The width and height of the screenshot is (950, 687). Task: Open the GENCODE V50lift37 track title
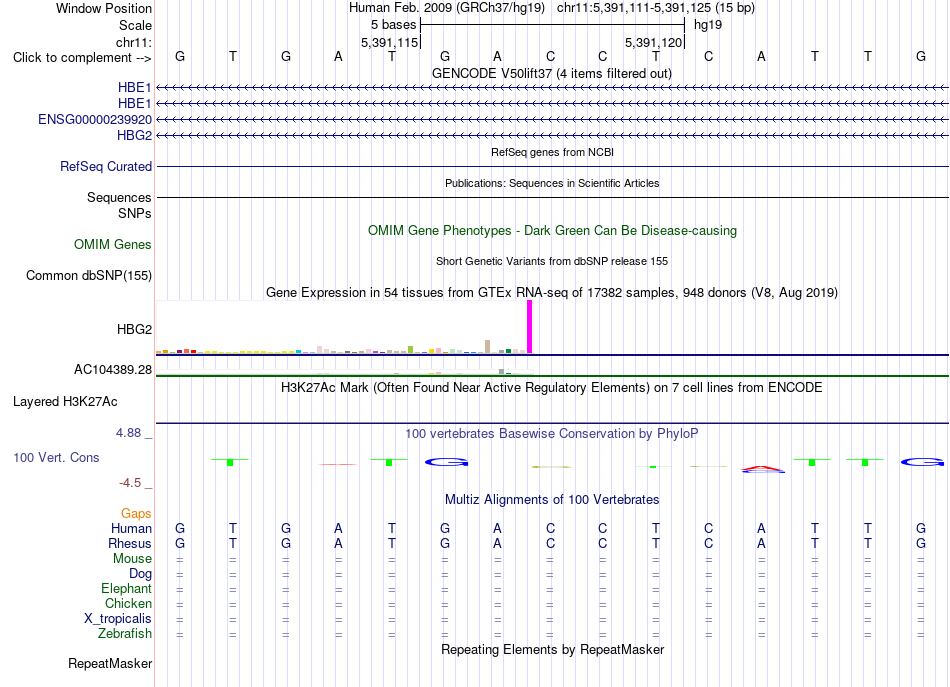point(551,73)
